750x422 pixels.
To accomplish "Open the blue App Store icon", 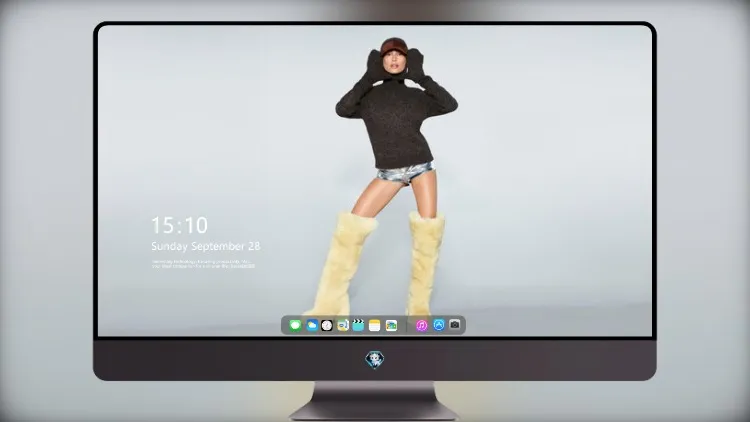I will click(439, 325).
